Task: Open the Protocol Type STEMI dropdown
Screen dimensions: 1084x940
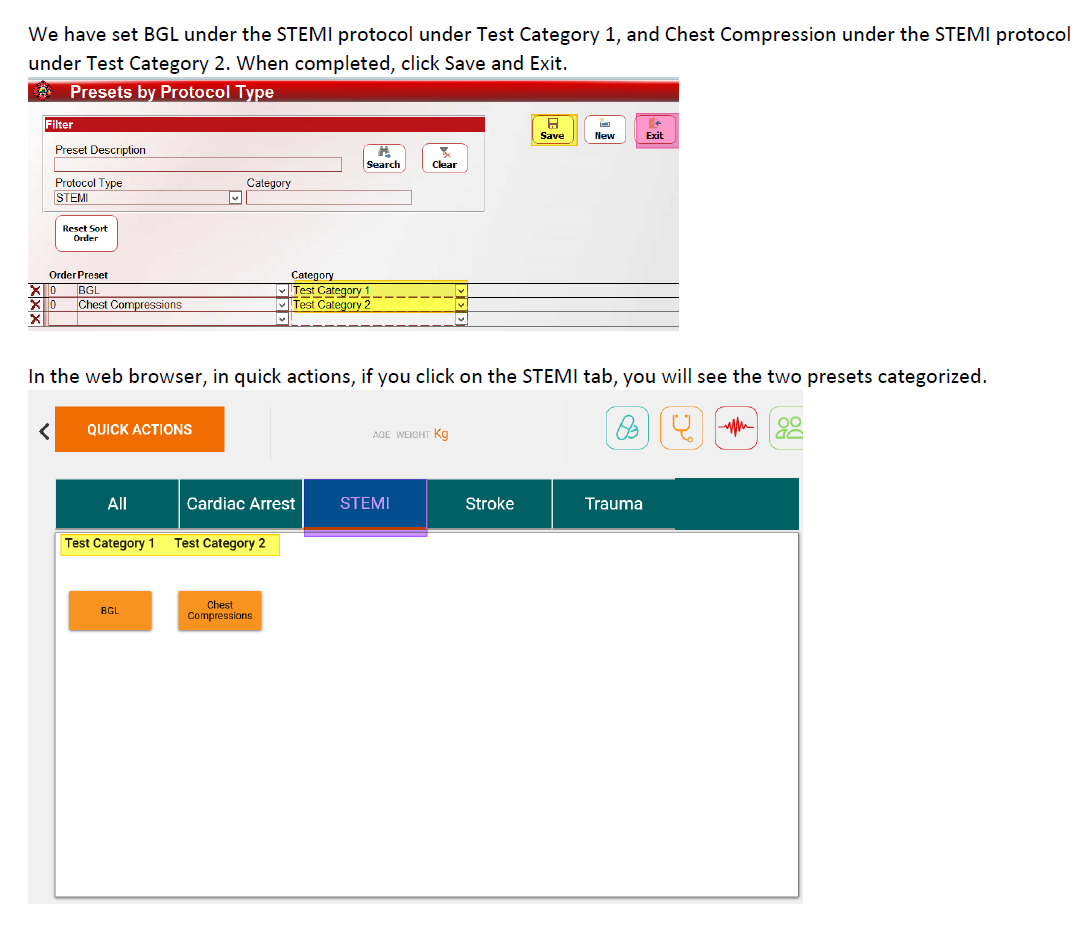Action: [235, 198]
